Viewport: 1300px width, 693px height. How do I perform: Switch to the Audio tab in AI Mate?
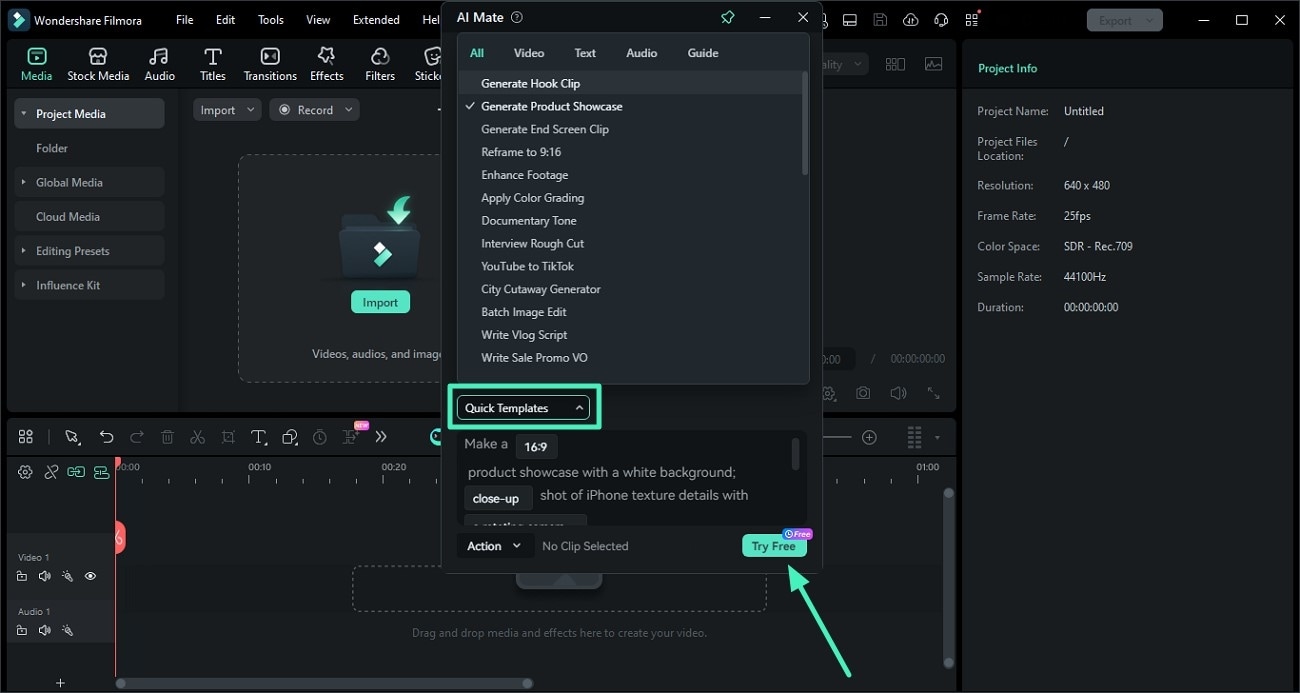coord(641,53)
